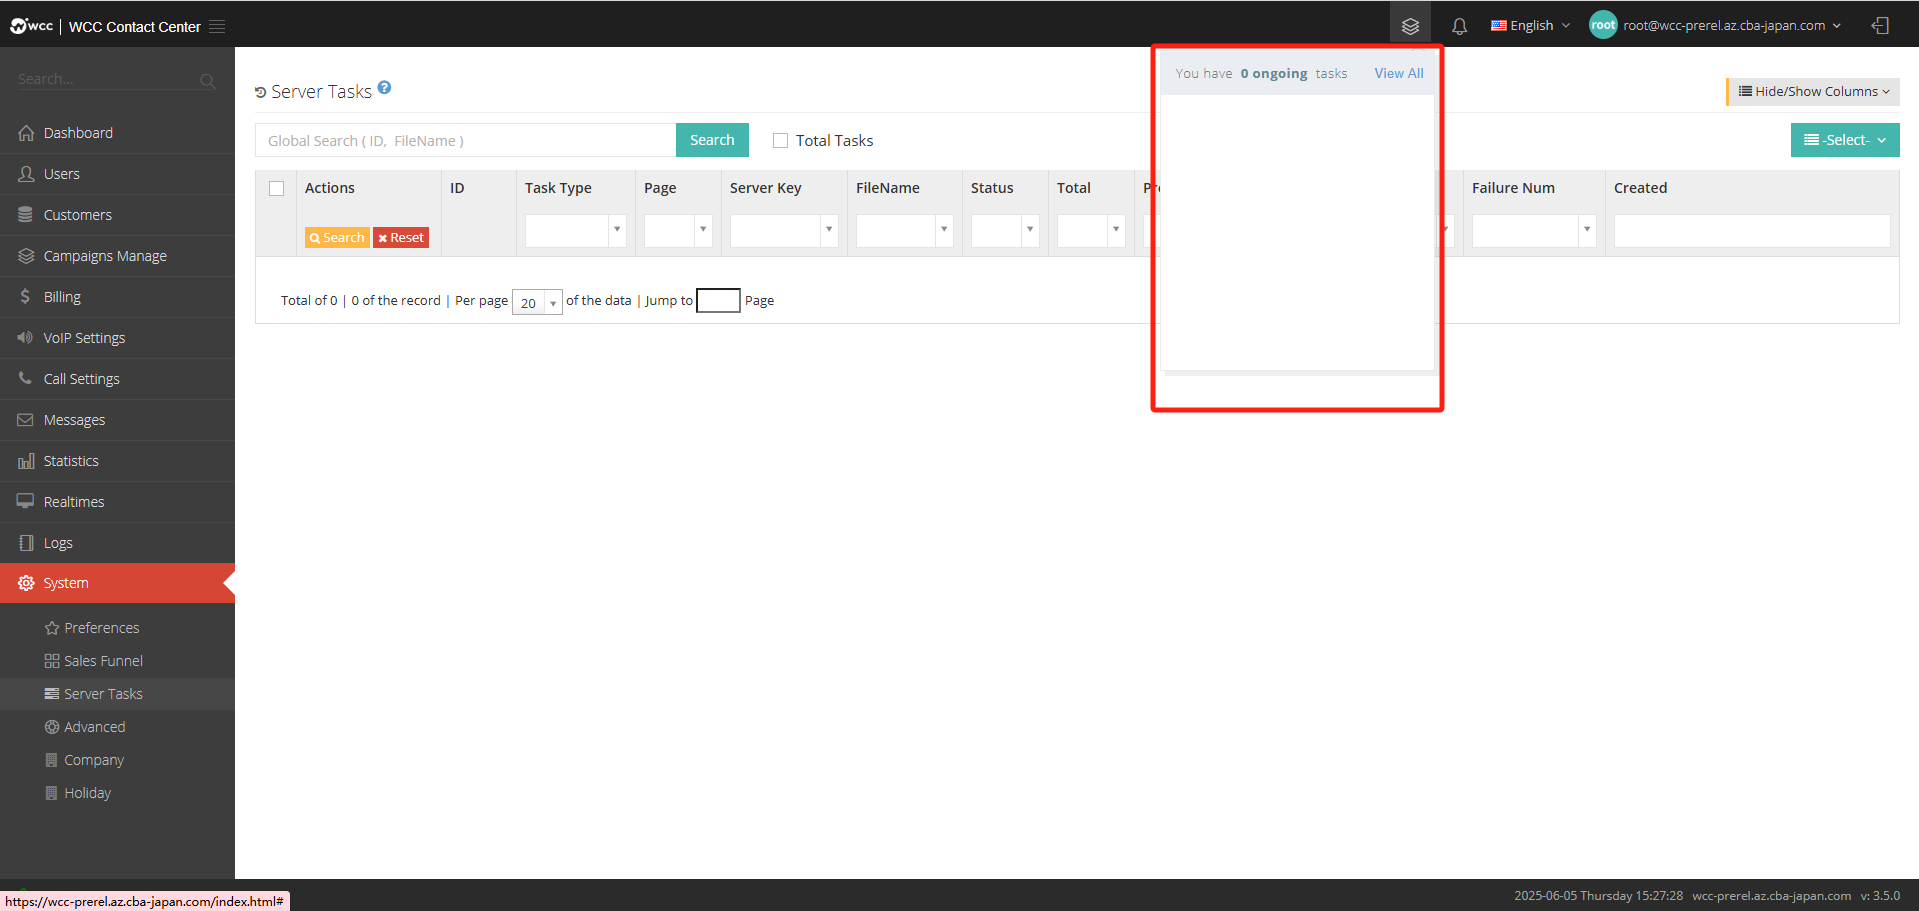Open the Status filter dropdown
Image resolution: width=1919 pixels, height=911 pixels.
pyautogui.click(x=1005, y=230)
